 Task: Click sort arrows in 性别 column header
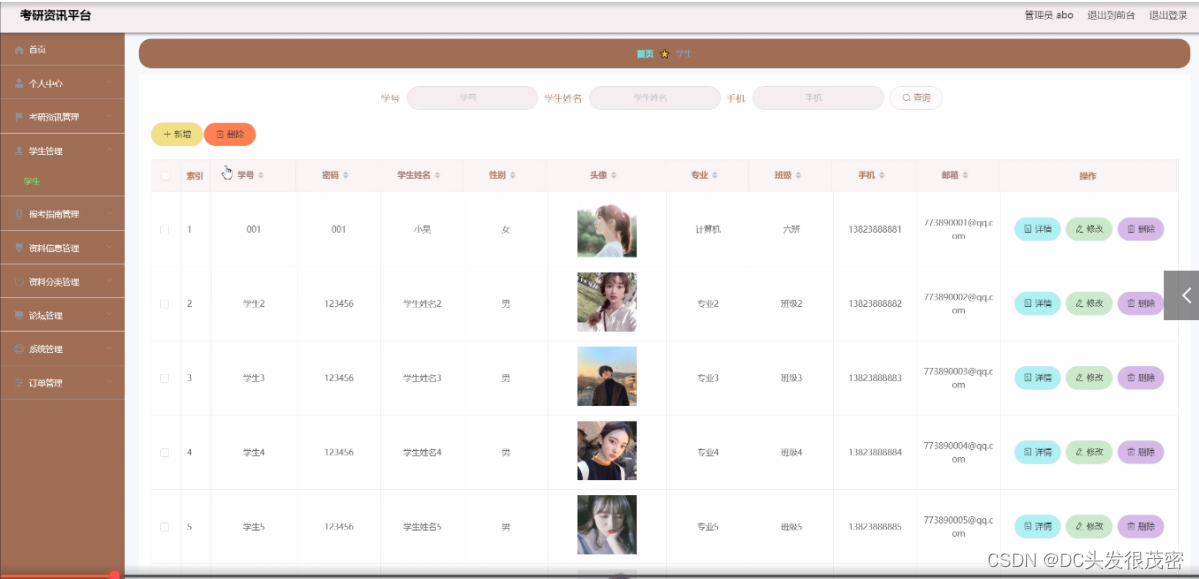tap(512, 176)
